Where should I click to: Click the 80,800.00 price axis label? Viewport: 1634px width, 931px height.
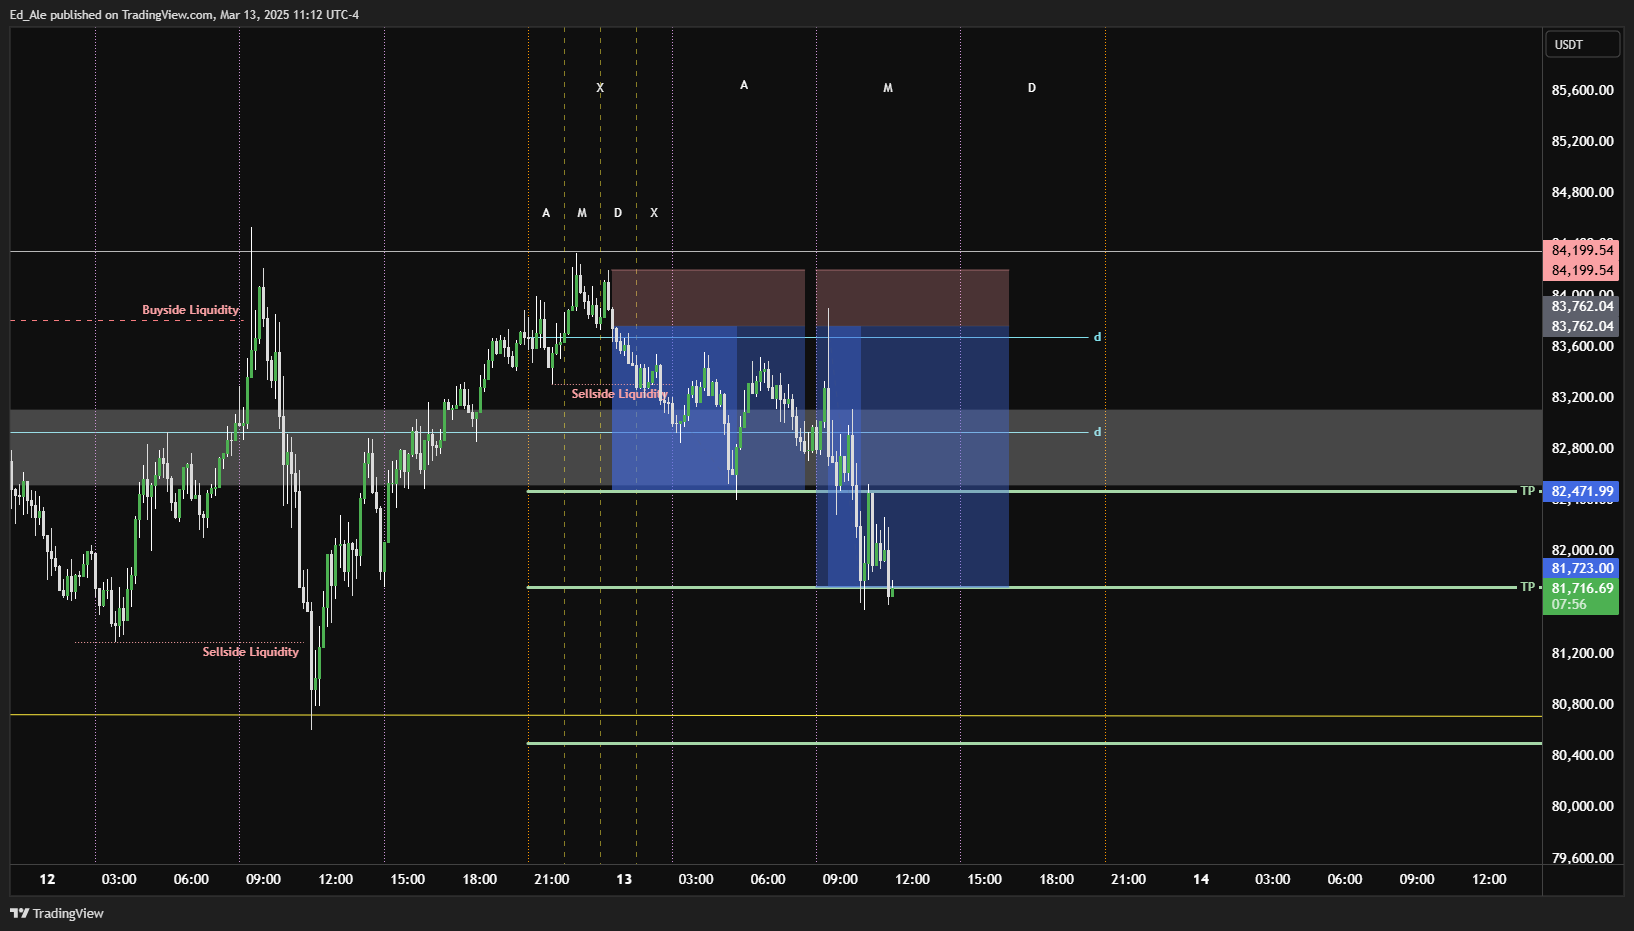click(1582, 704)
